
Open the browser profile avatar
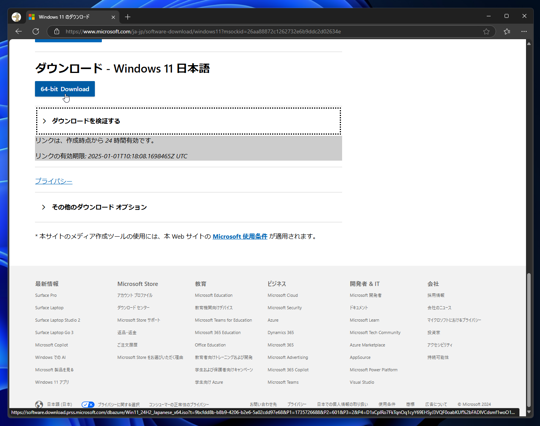(16, 17)
